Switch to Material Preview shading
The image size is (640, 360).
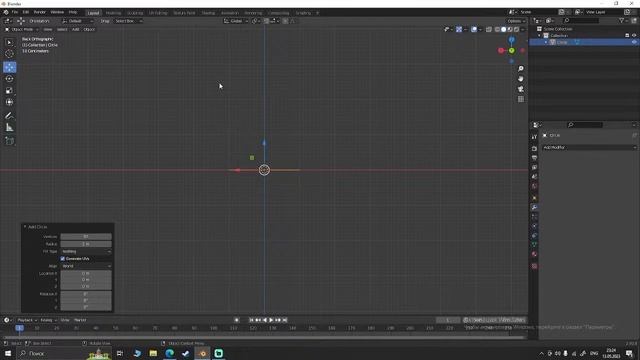click(510, 29)
